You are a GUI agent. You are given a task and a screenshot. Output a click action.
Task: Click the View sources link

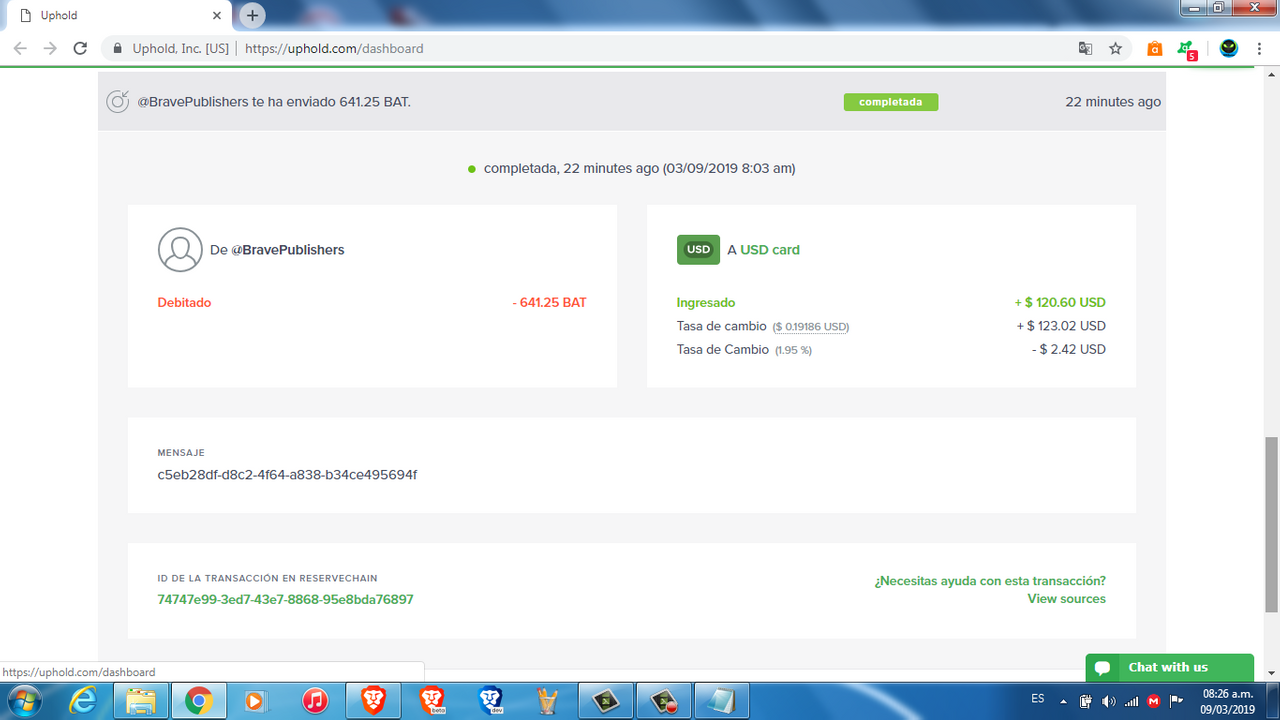(x=1066, y=599)
